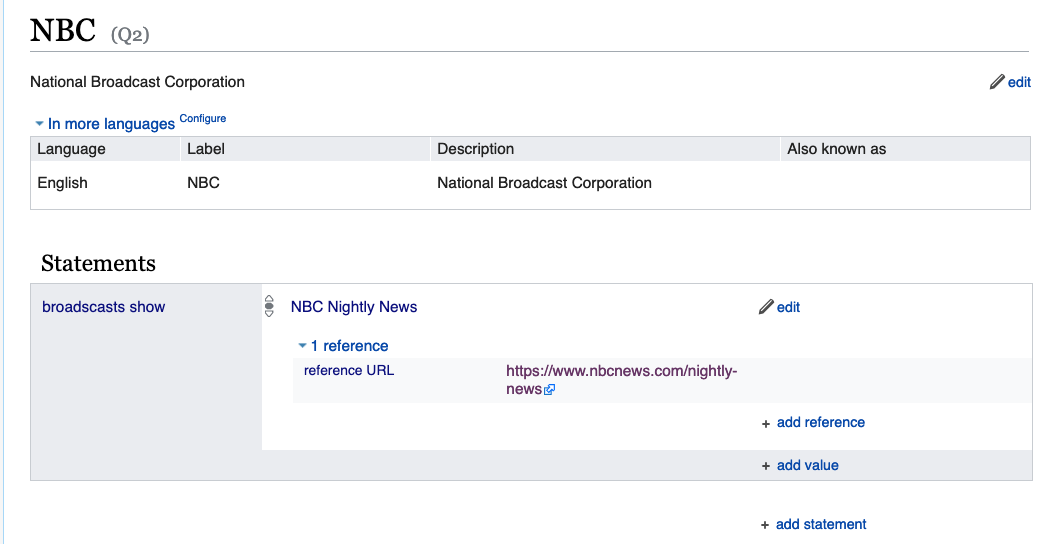
Task: Click the top-right edit link for the description
Action: point(1019,82)
